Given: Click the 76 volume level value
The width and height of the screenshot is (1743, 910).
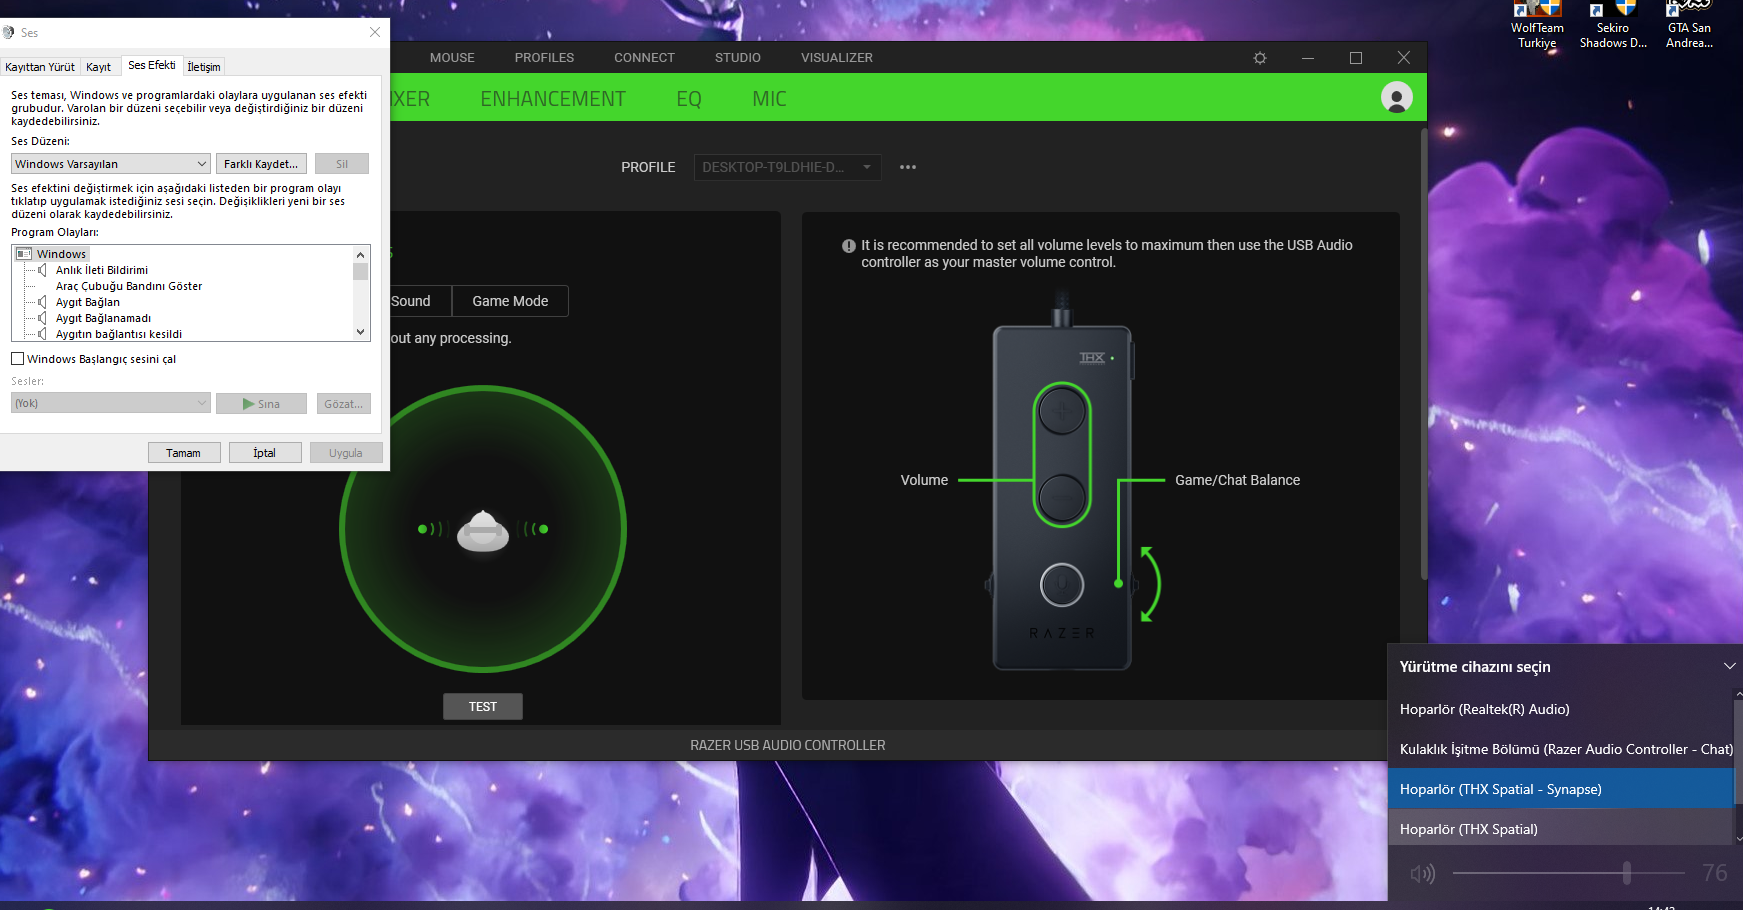Looking at the screenshot, I should 1714,873.
